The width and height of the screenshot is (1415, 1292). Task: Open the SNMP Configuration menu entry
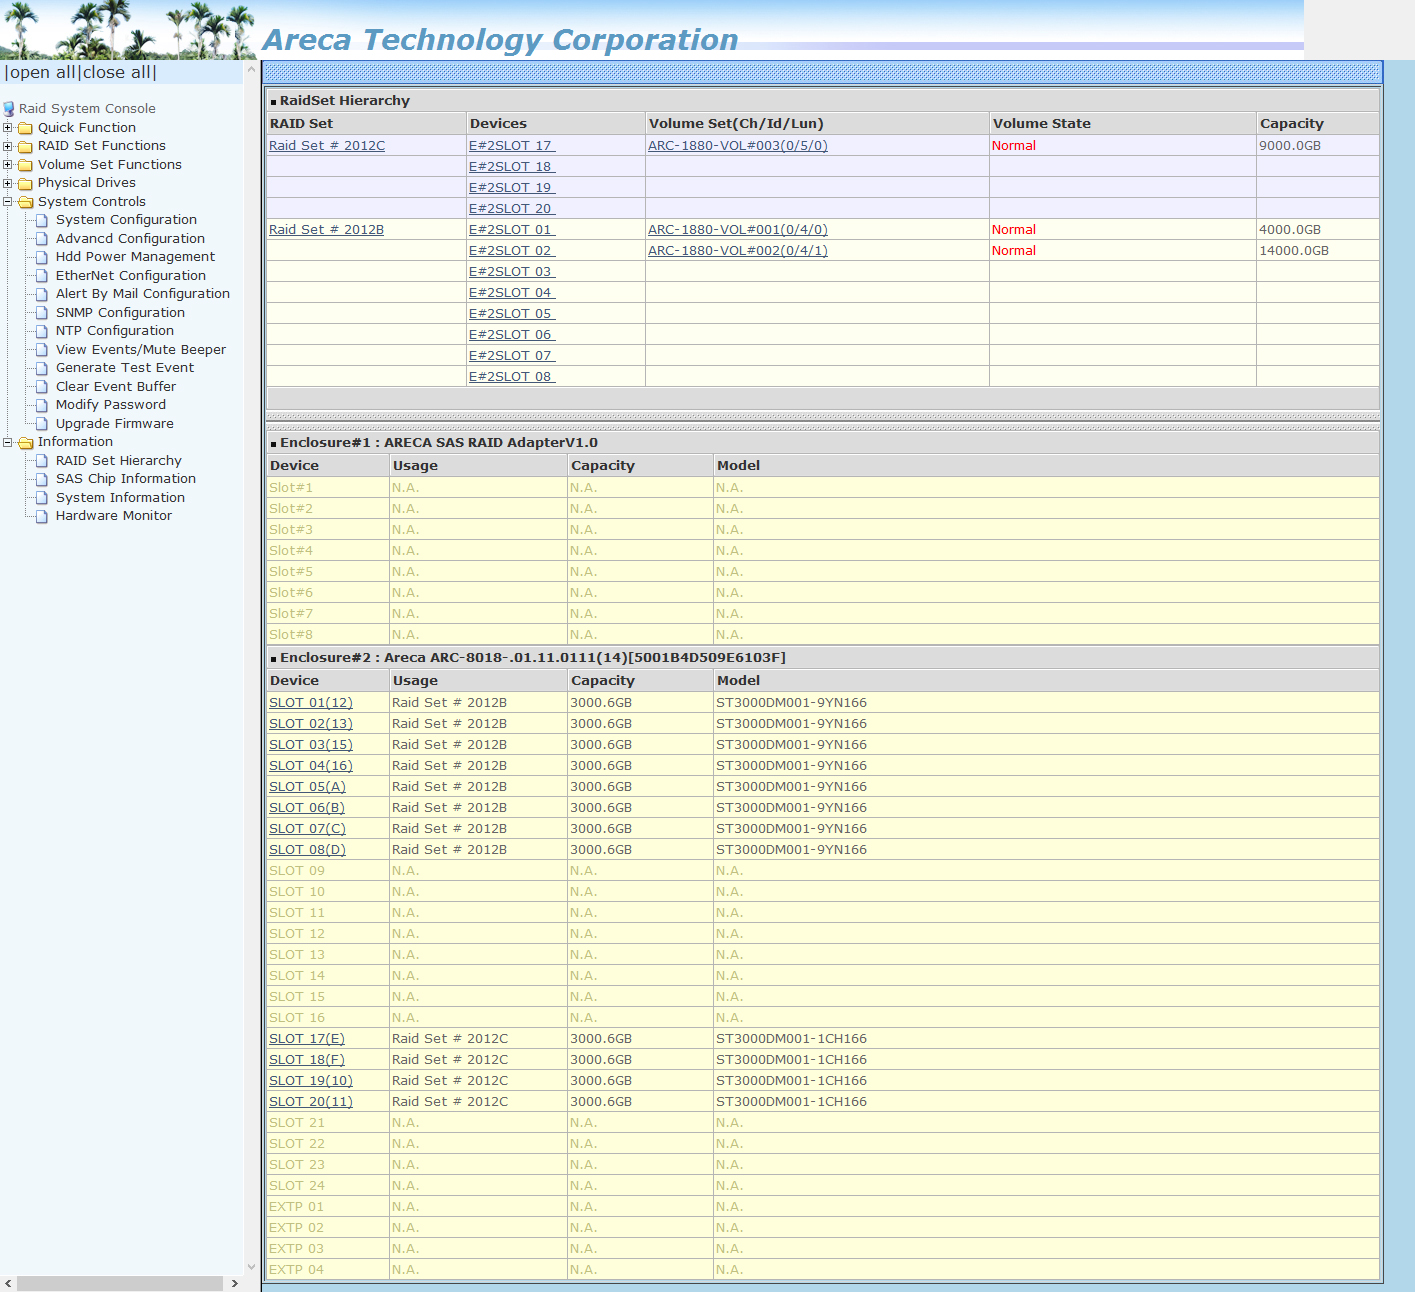coord(120,313)
